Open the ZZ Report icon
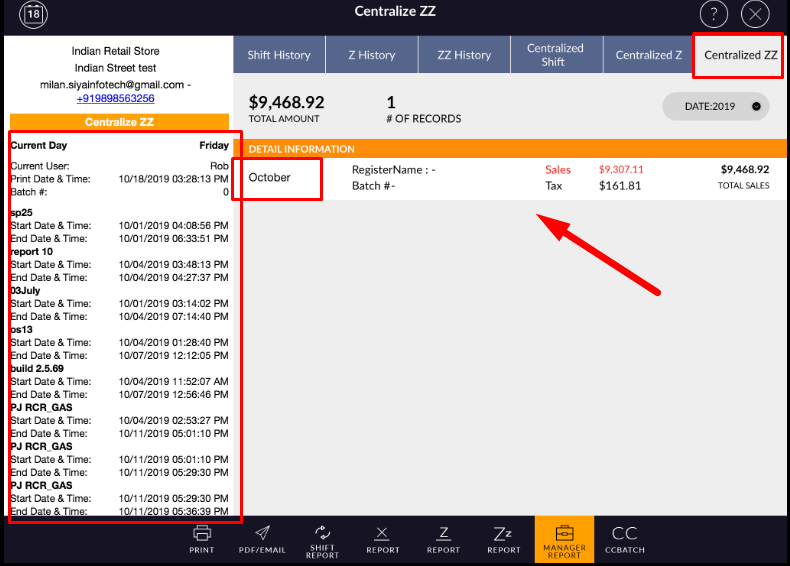The height and width of the screenshot is (566, 790). coord(503,539)
